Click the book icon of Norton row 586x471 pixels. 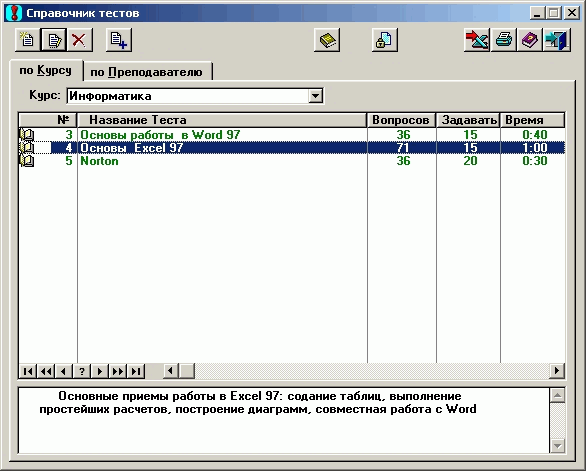27,161
